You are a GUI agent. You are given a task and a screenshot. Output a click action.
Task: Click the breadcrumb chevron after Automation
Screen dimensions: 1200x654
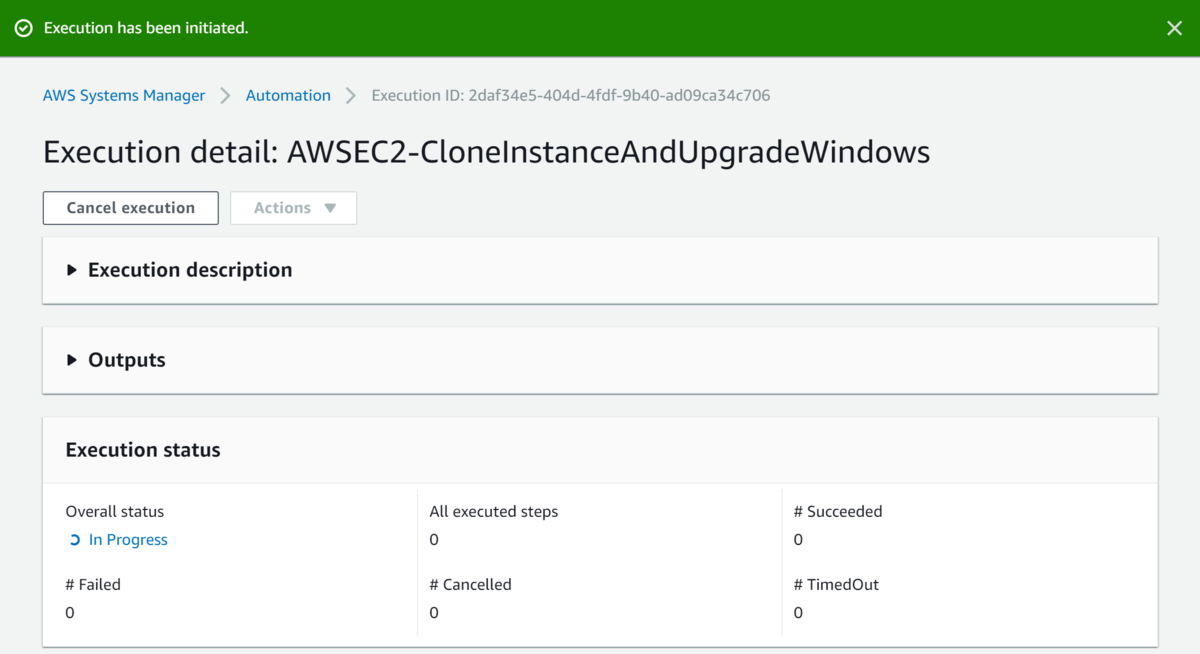point(351,95)
